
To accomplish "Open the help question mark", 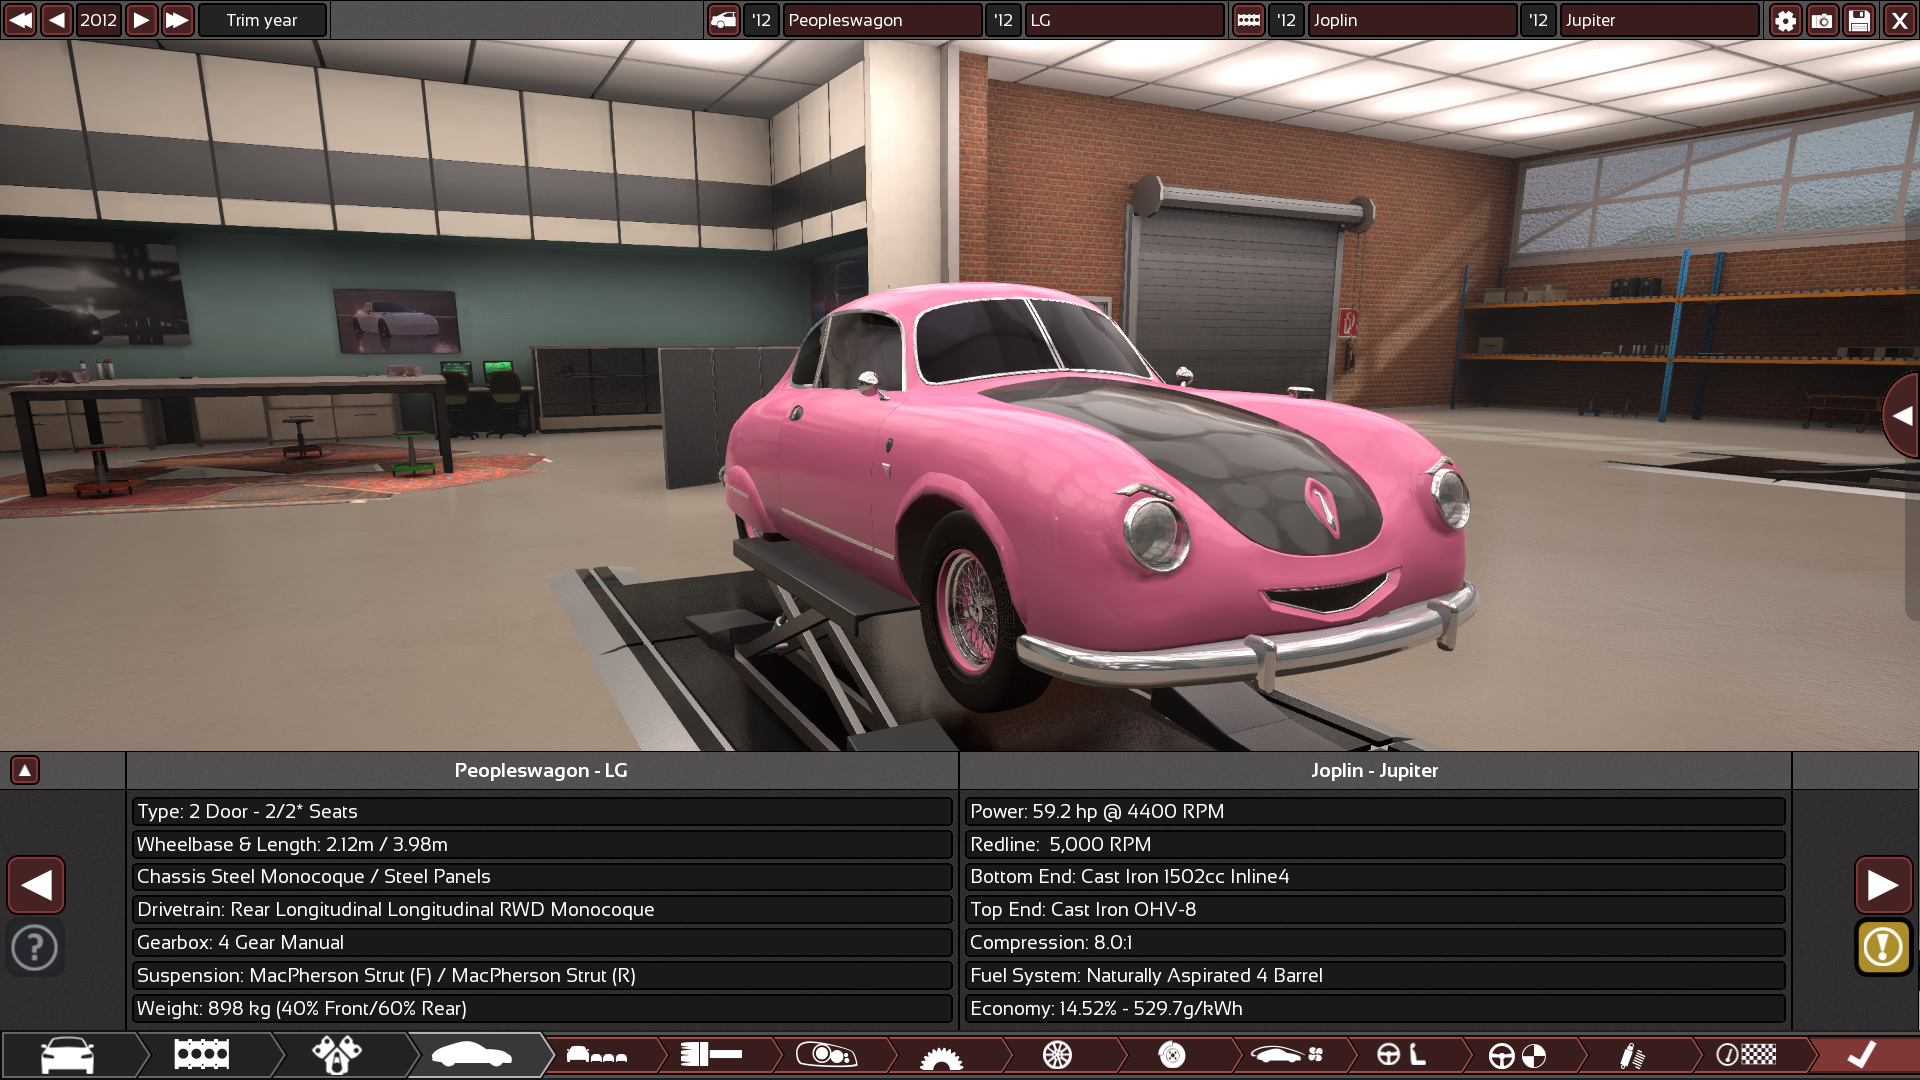I will 35,947.
